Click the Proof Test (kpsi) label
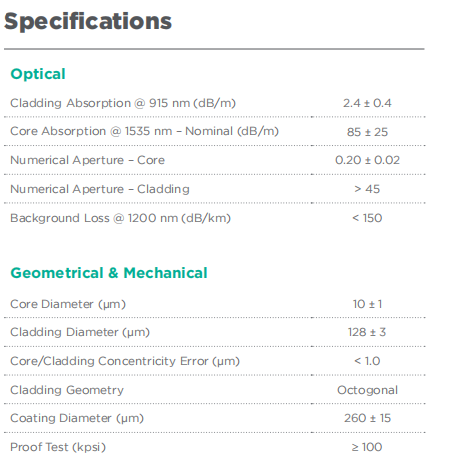Screen dimensions: 450x459 pos(58,447)
